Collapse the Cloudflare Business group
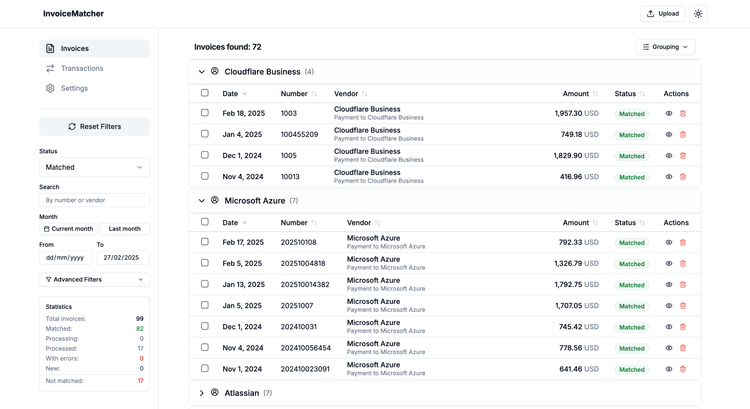Viewport: 750px width, 409px height. 201,72
